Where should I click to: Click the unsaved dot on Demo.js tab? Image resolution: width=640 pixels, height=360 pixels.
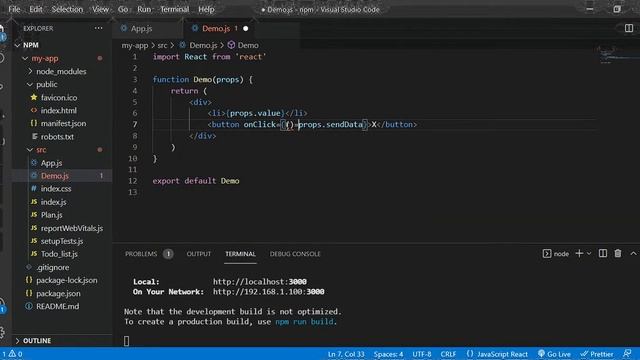246,29
